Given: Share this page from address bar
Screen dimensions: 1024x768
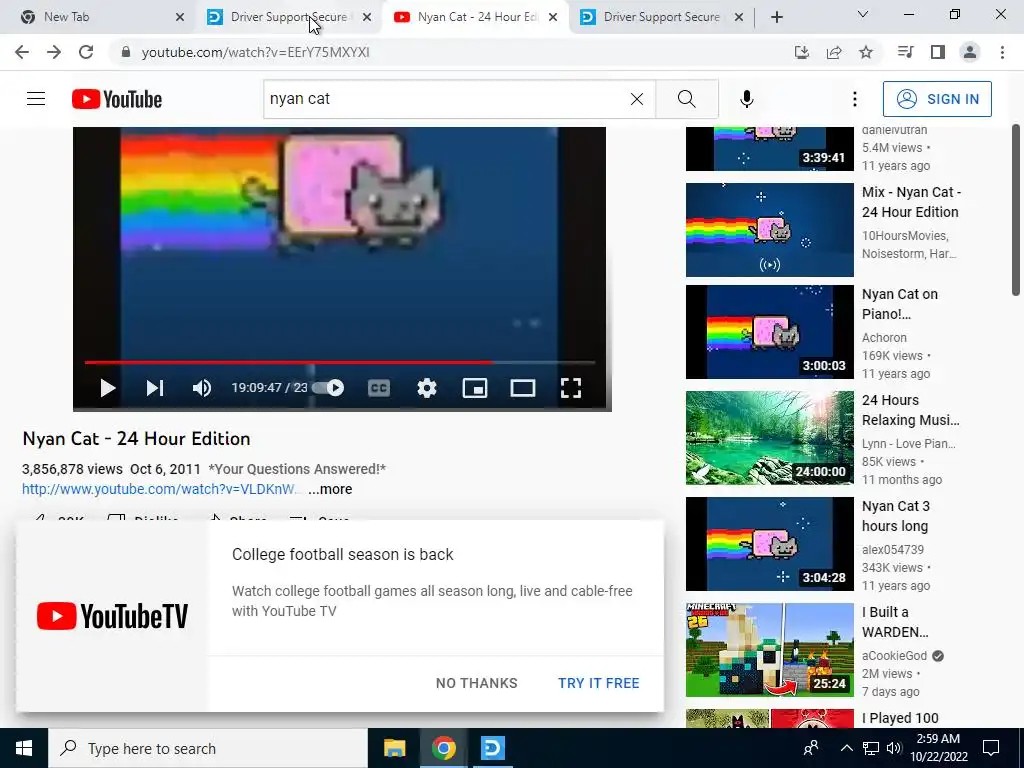Looking at the screenshot, I should click(x=834, y=52).
